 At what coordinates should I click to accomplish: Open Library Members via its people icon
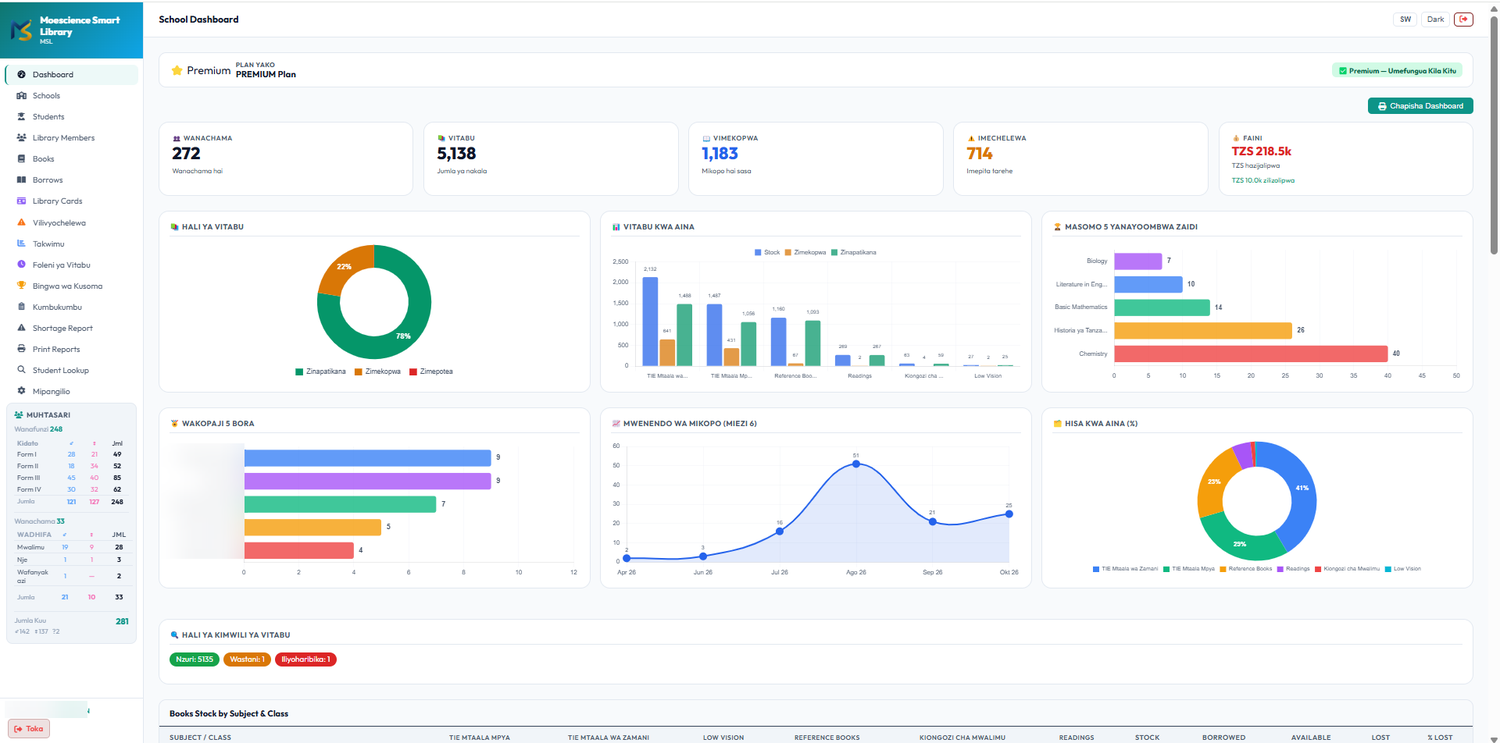click(x=22, y=138)
